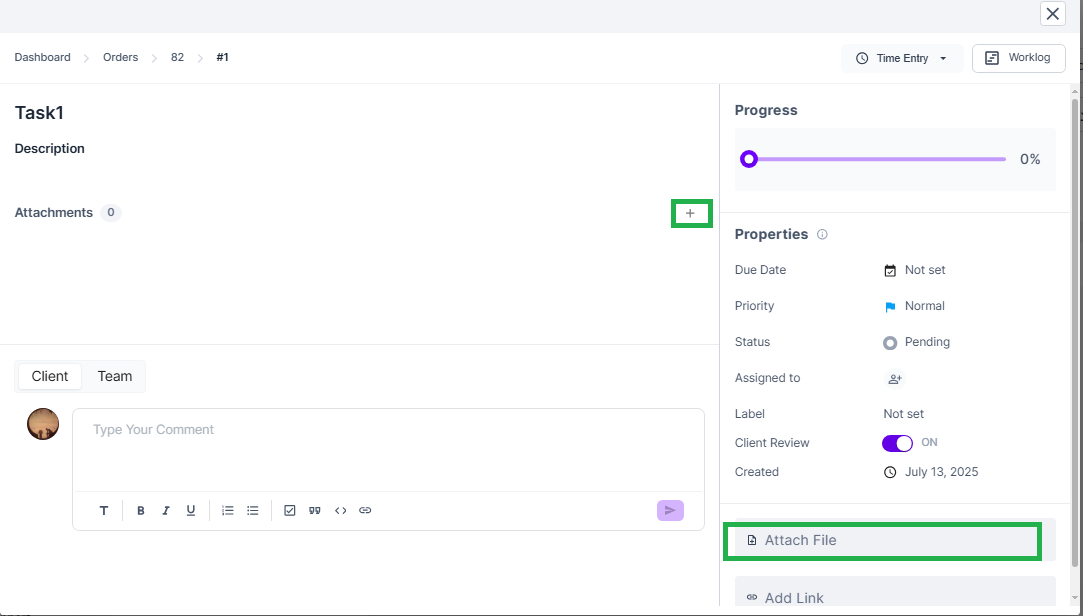Insert checkbox checklist in comment

tap(290, 510)
